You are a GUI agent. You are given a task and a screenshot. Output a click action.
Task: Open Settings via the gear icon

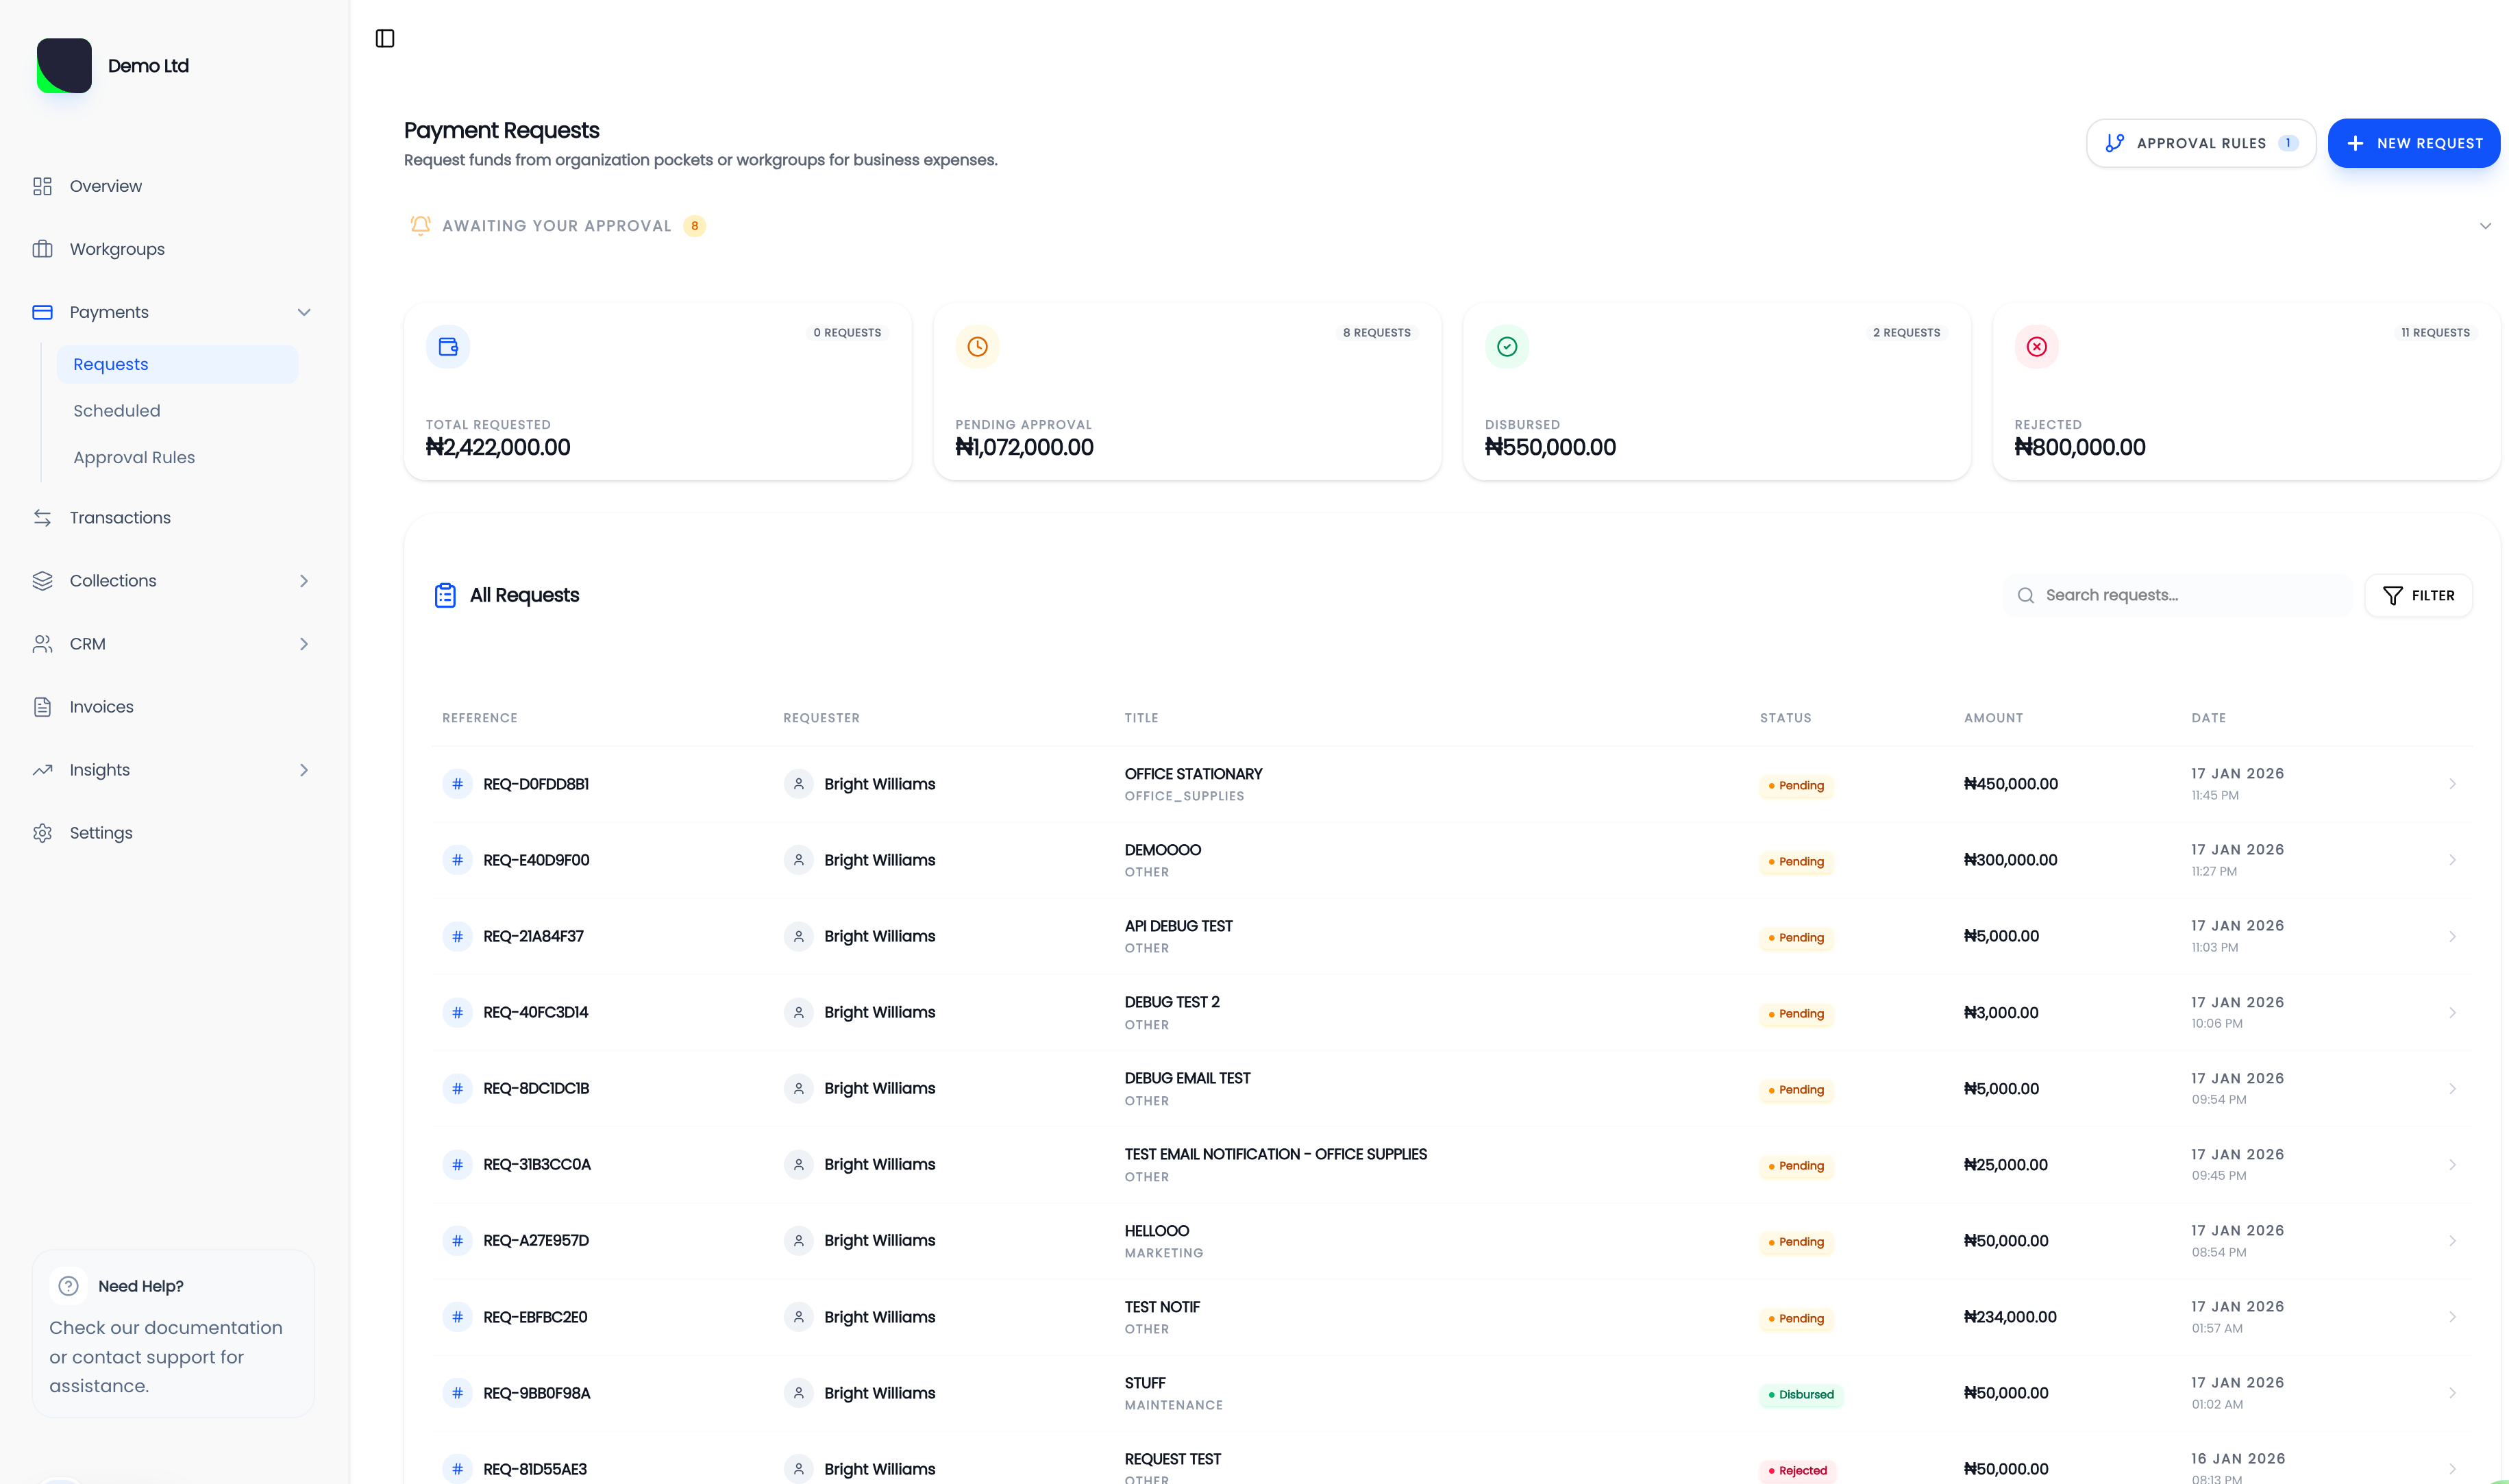pyautogui.click(x=42, y=832)
